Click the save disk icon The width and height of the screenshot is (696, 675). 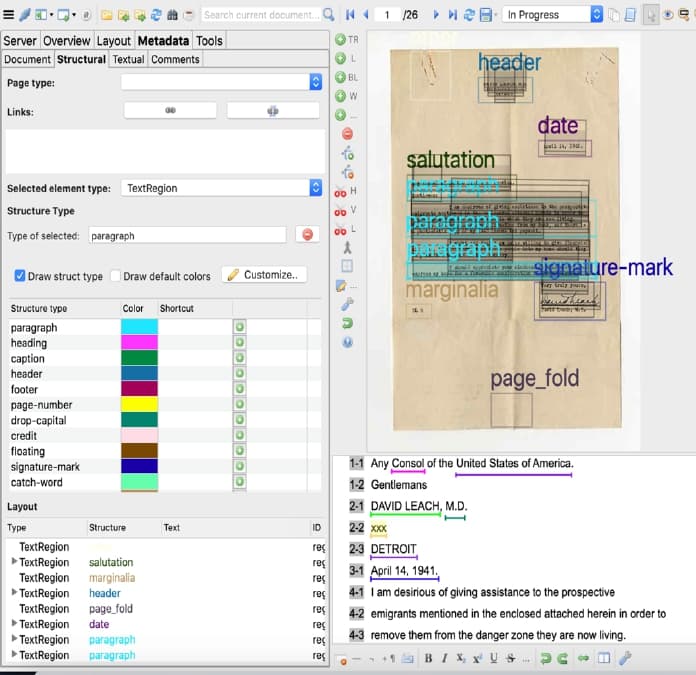pyautogui.click(x=486, y=15)
